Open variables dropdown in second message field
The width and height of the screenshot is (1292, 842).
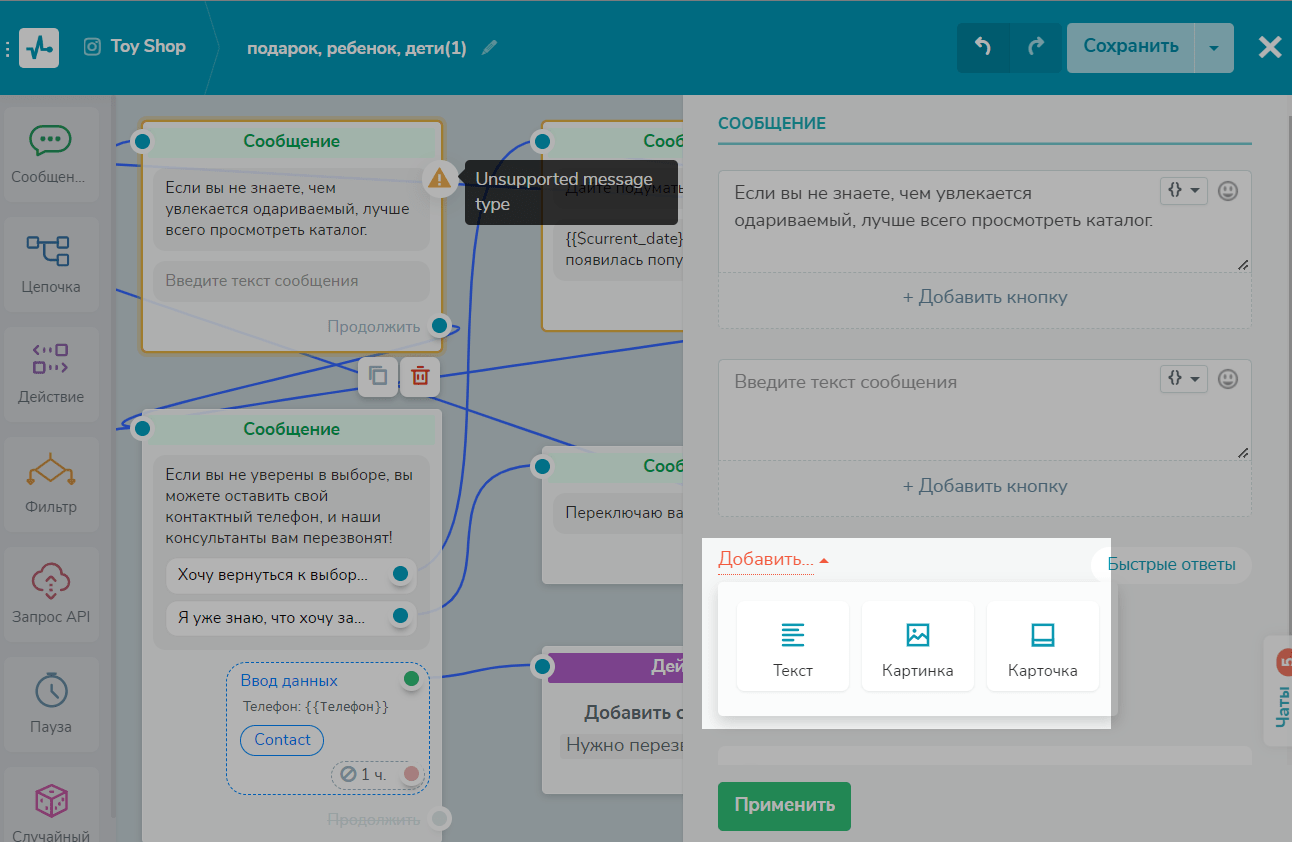click(x=1183, y=379)
